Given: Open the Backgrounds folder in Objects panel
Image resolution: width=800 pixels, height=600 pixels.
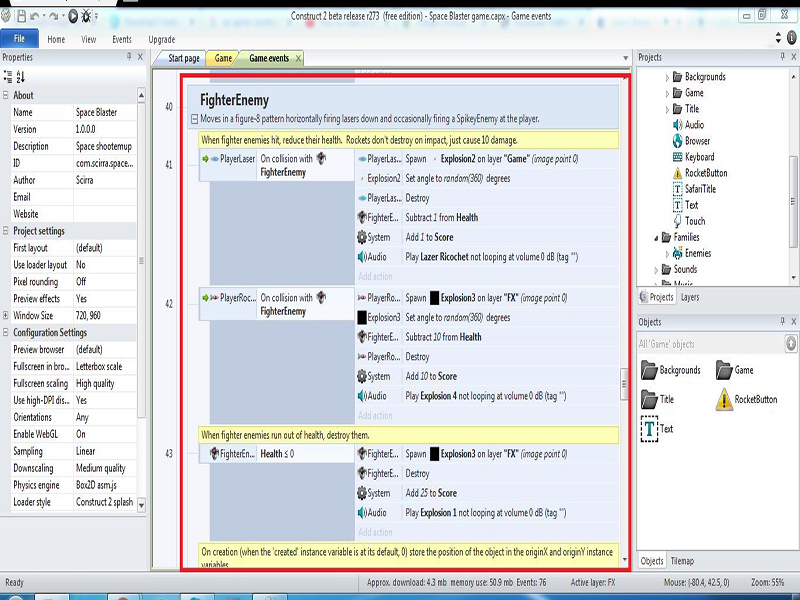Looking at the screenshot, I should [670, 370].
